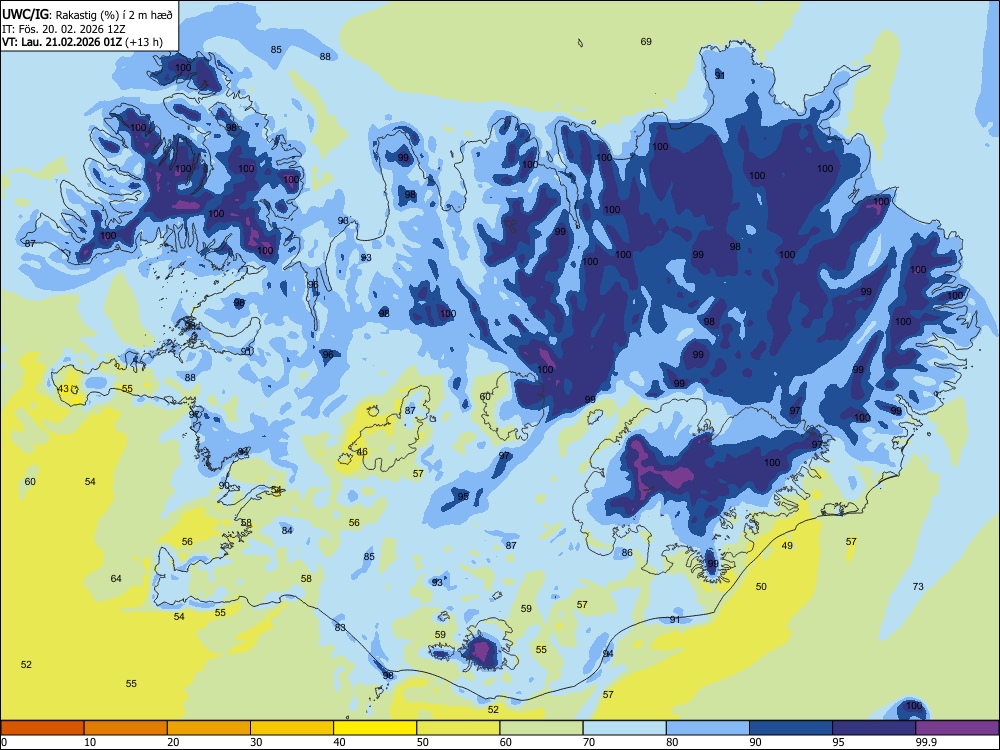Click the title 'UWC/IG: Rakastig (%) í 2 m hæð'
The image size is (1000, 750).
coord(87,15)
